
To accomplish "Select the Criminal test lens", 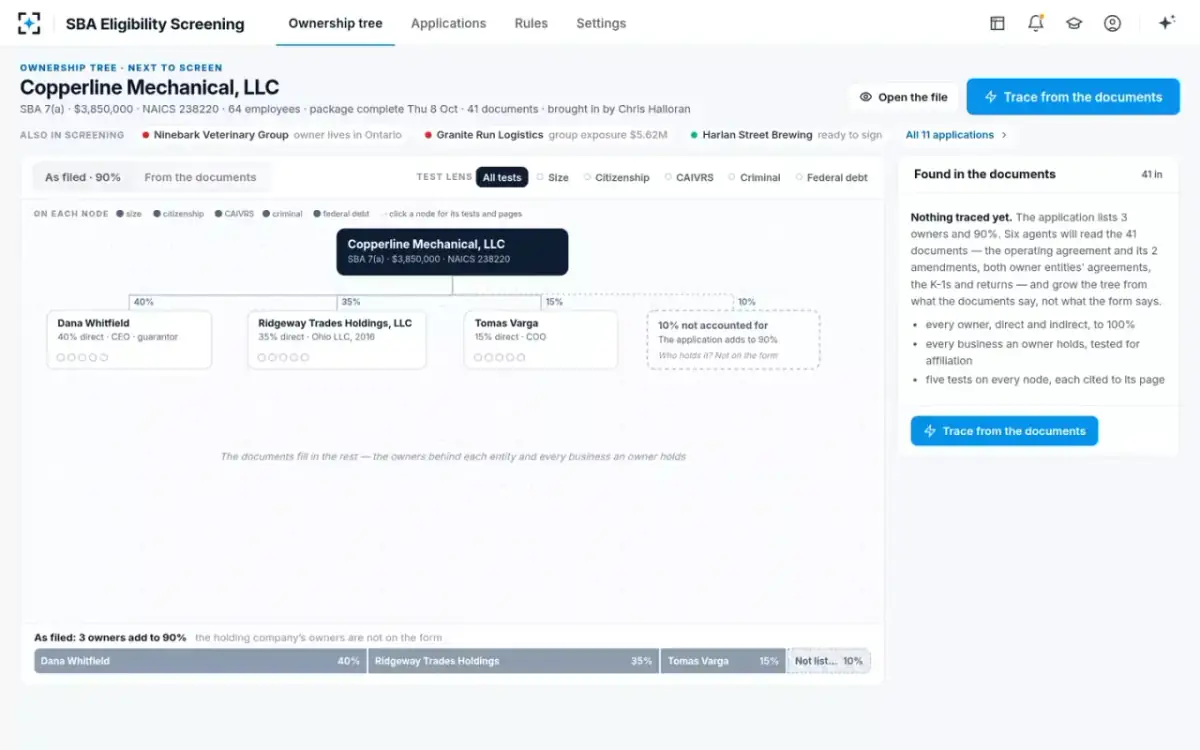I will click(754, 177).
